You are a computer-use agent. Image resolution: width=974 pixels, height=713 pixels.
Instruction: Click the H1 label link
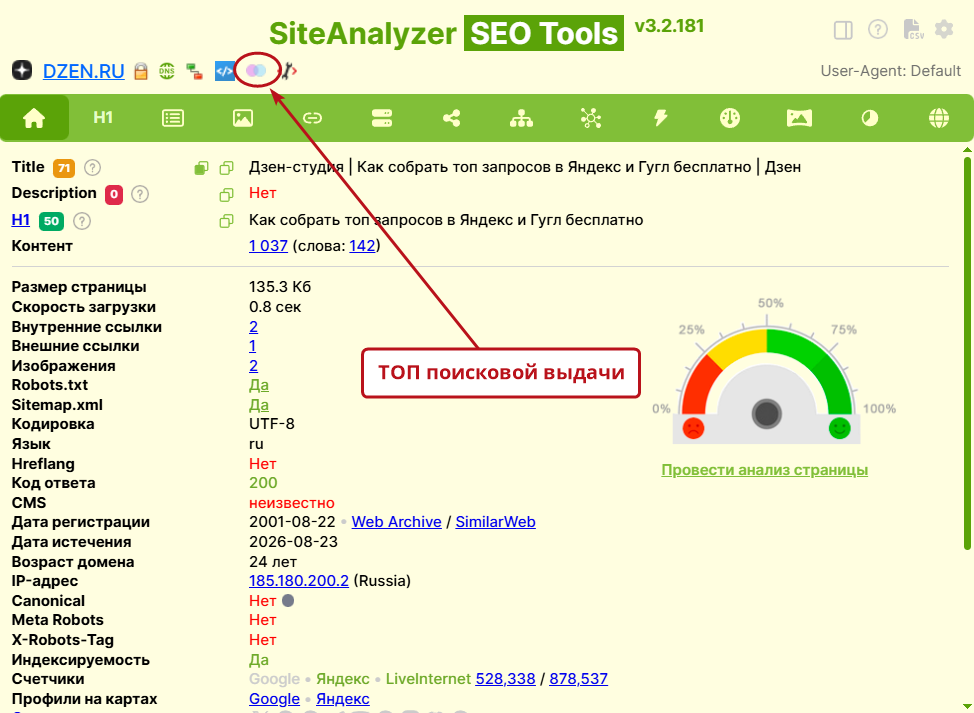[x=20, y=220]
